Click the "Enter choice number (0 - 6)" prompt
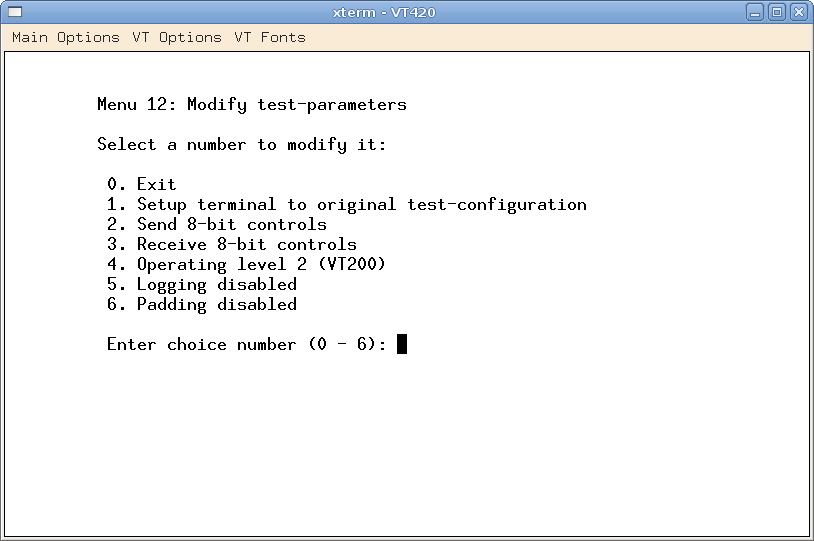 [x=246, y=344]
